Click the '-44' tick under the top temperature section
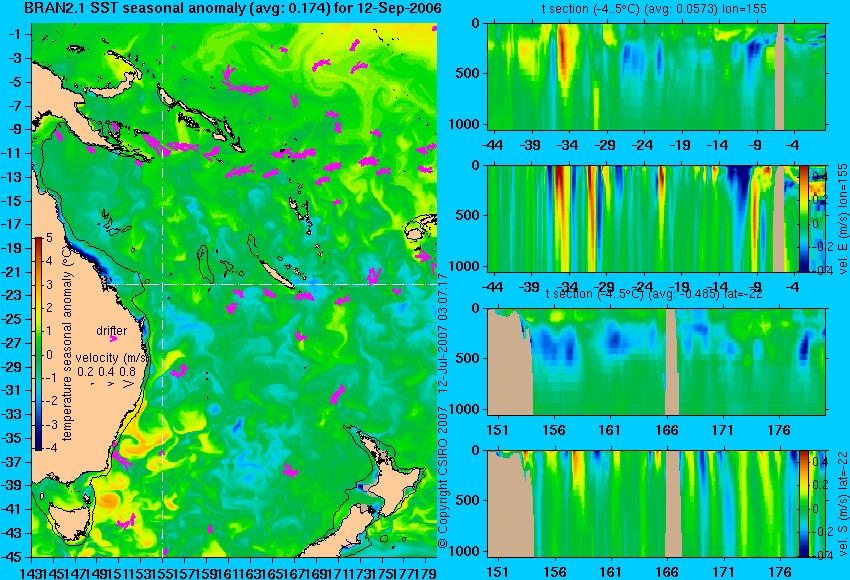 (x=492, y=145)
